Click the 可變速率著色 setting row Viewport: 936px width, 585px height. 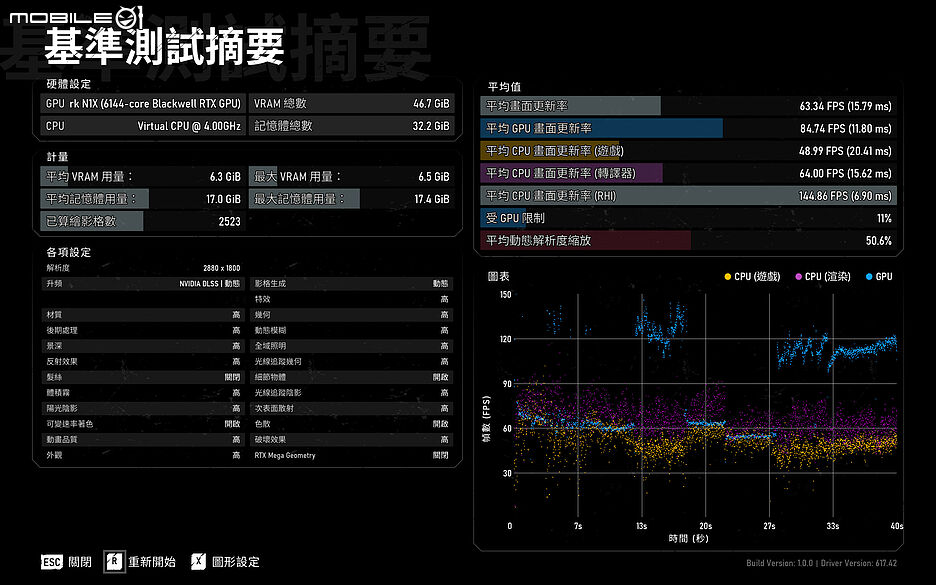click(143, 424)
